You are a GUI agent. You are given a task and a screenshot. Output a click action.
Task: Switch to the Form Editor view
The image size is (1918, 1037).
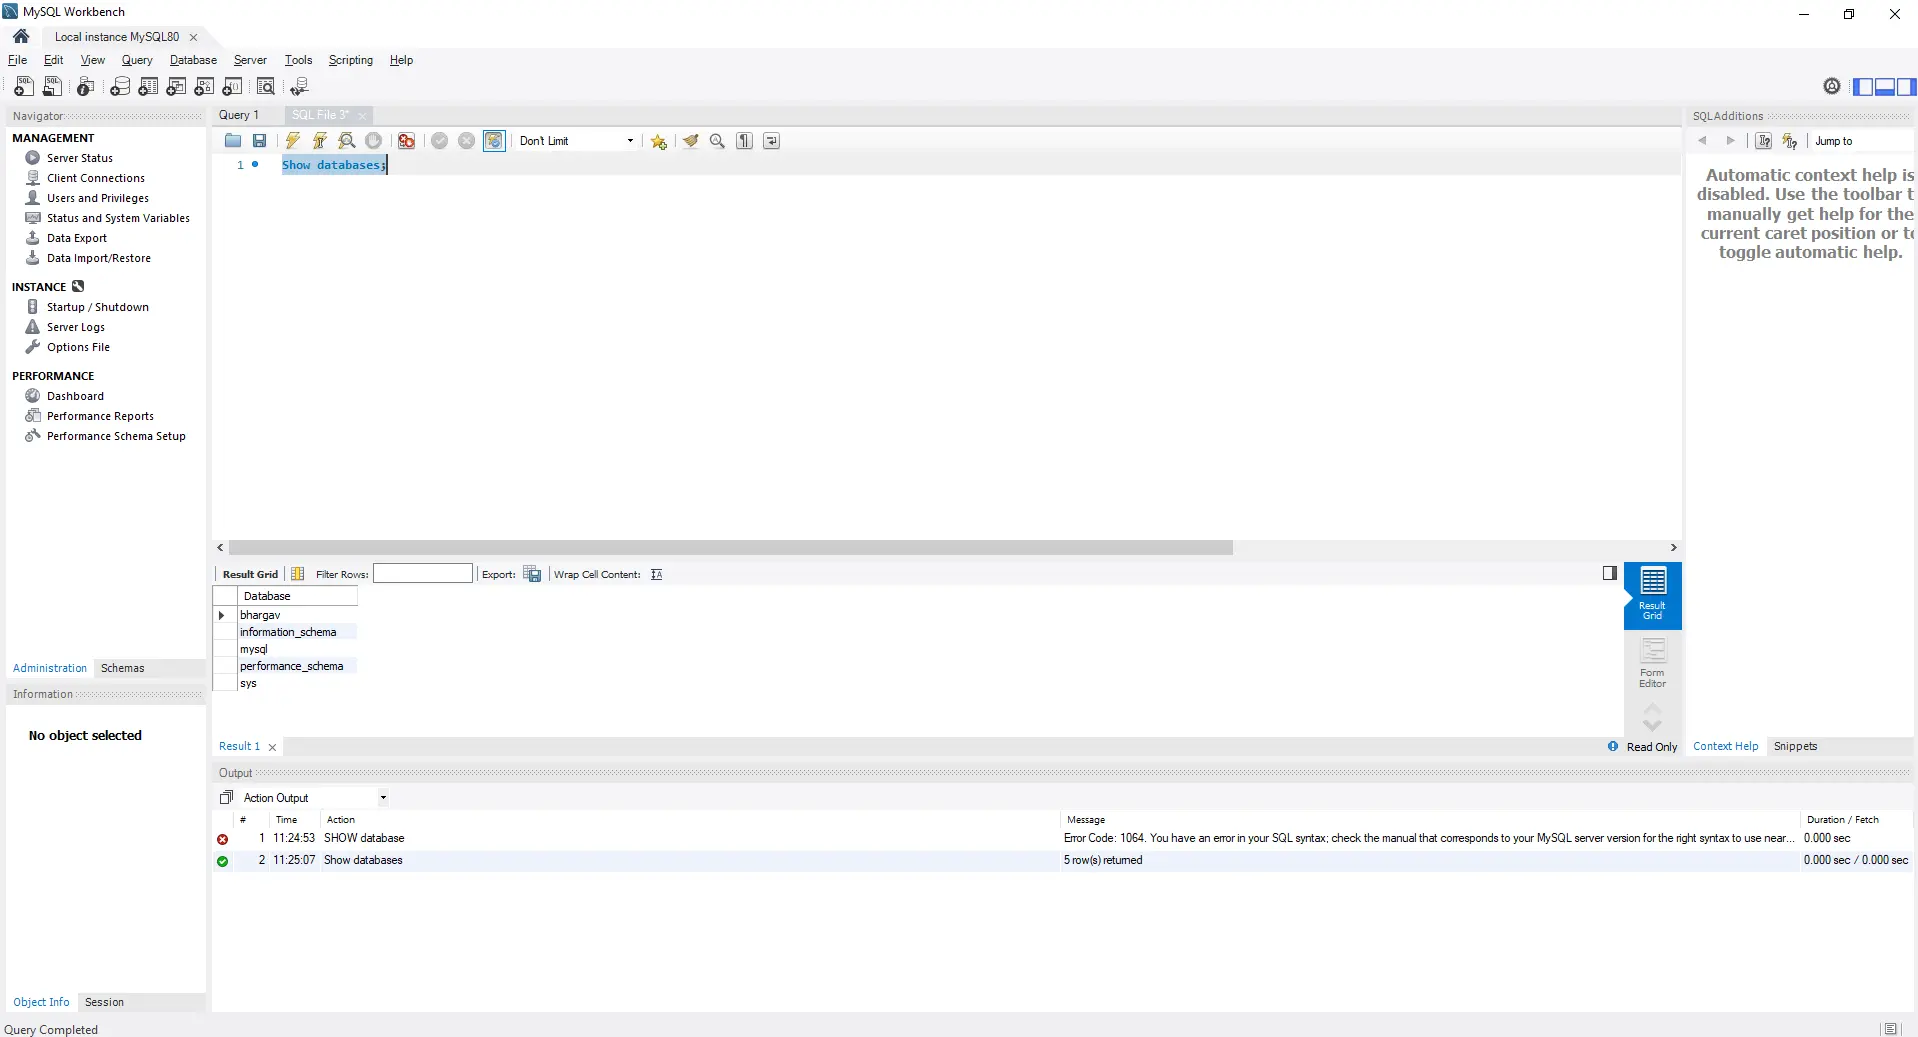pyautogui.click(x=1651, y=661)
